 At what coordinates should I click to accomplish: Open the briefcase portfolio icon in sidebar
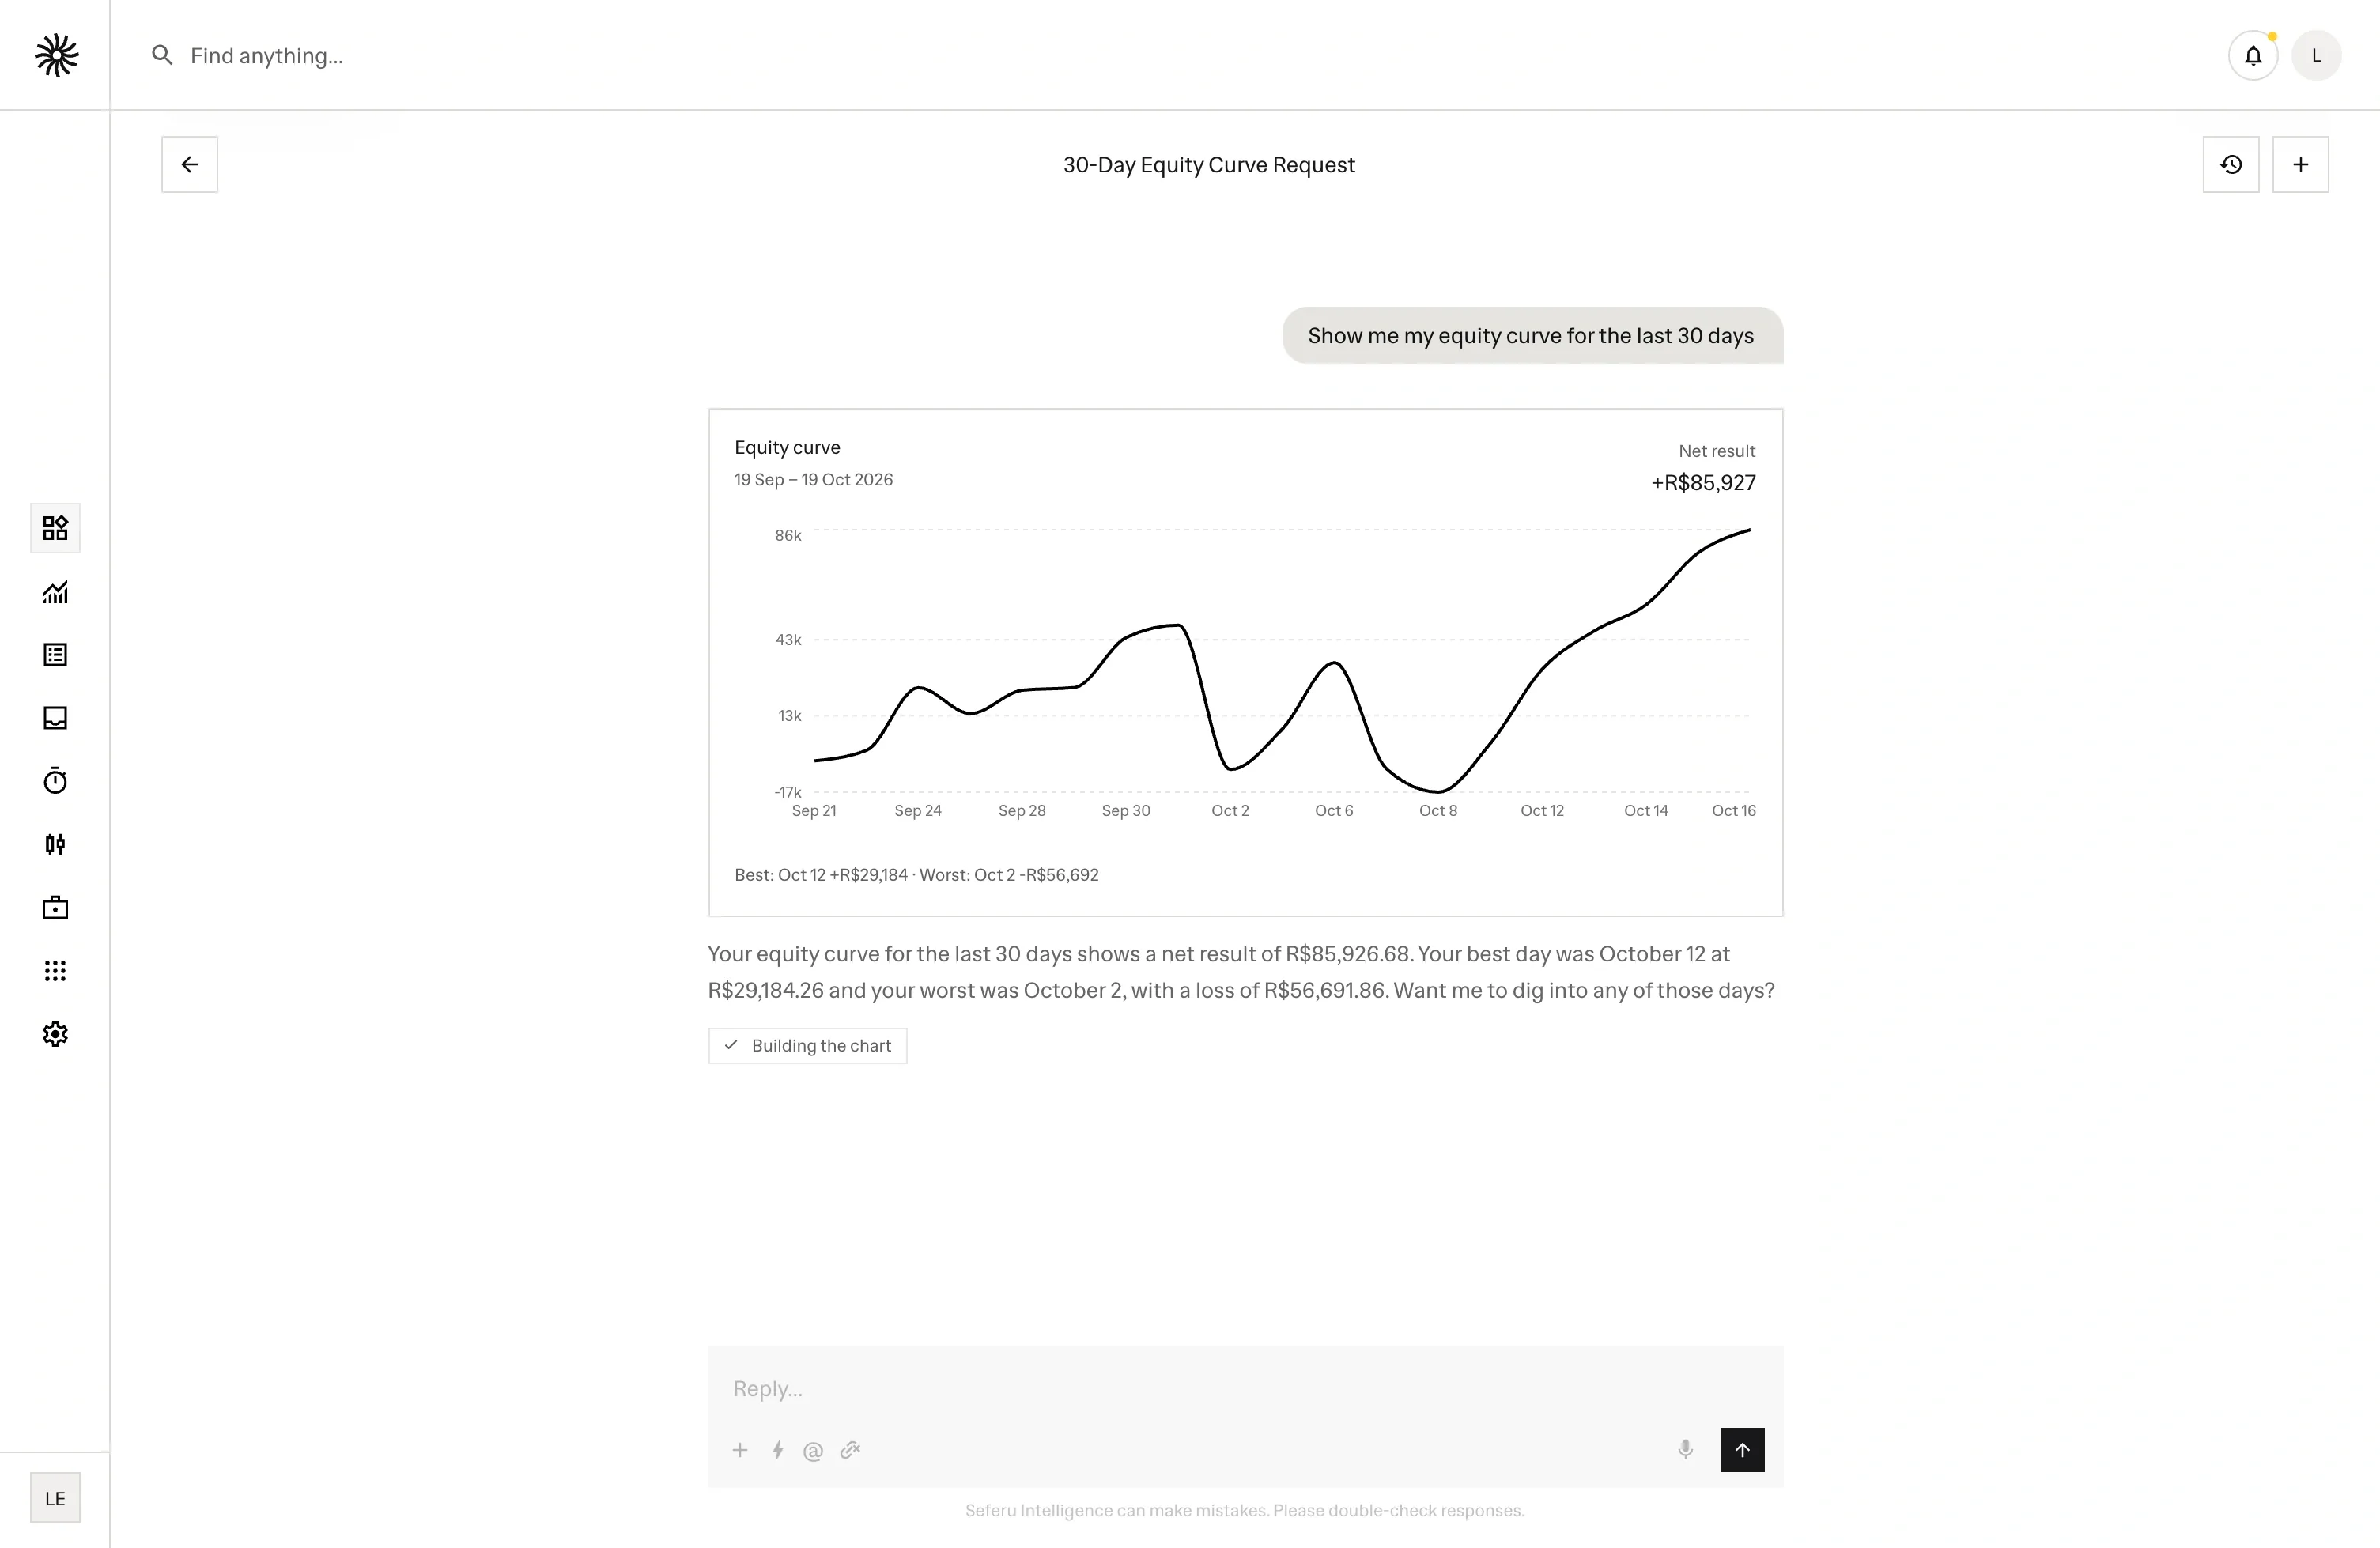(55, 908)
